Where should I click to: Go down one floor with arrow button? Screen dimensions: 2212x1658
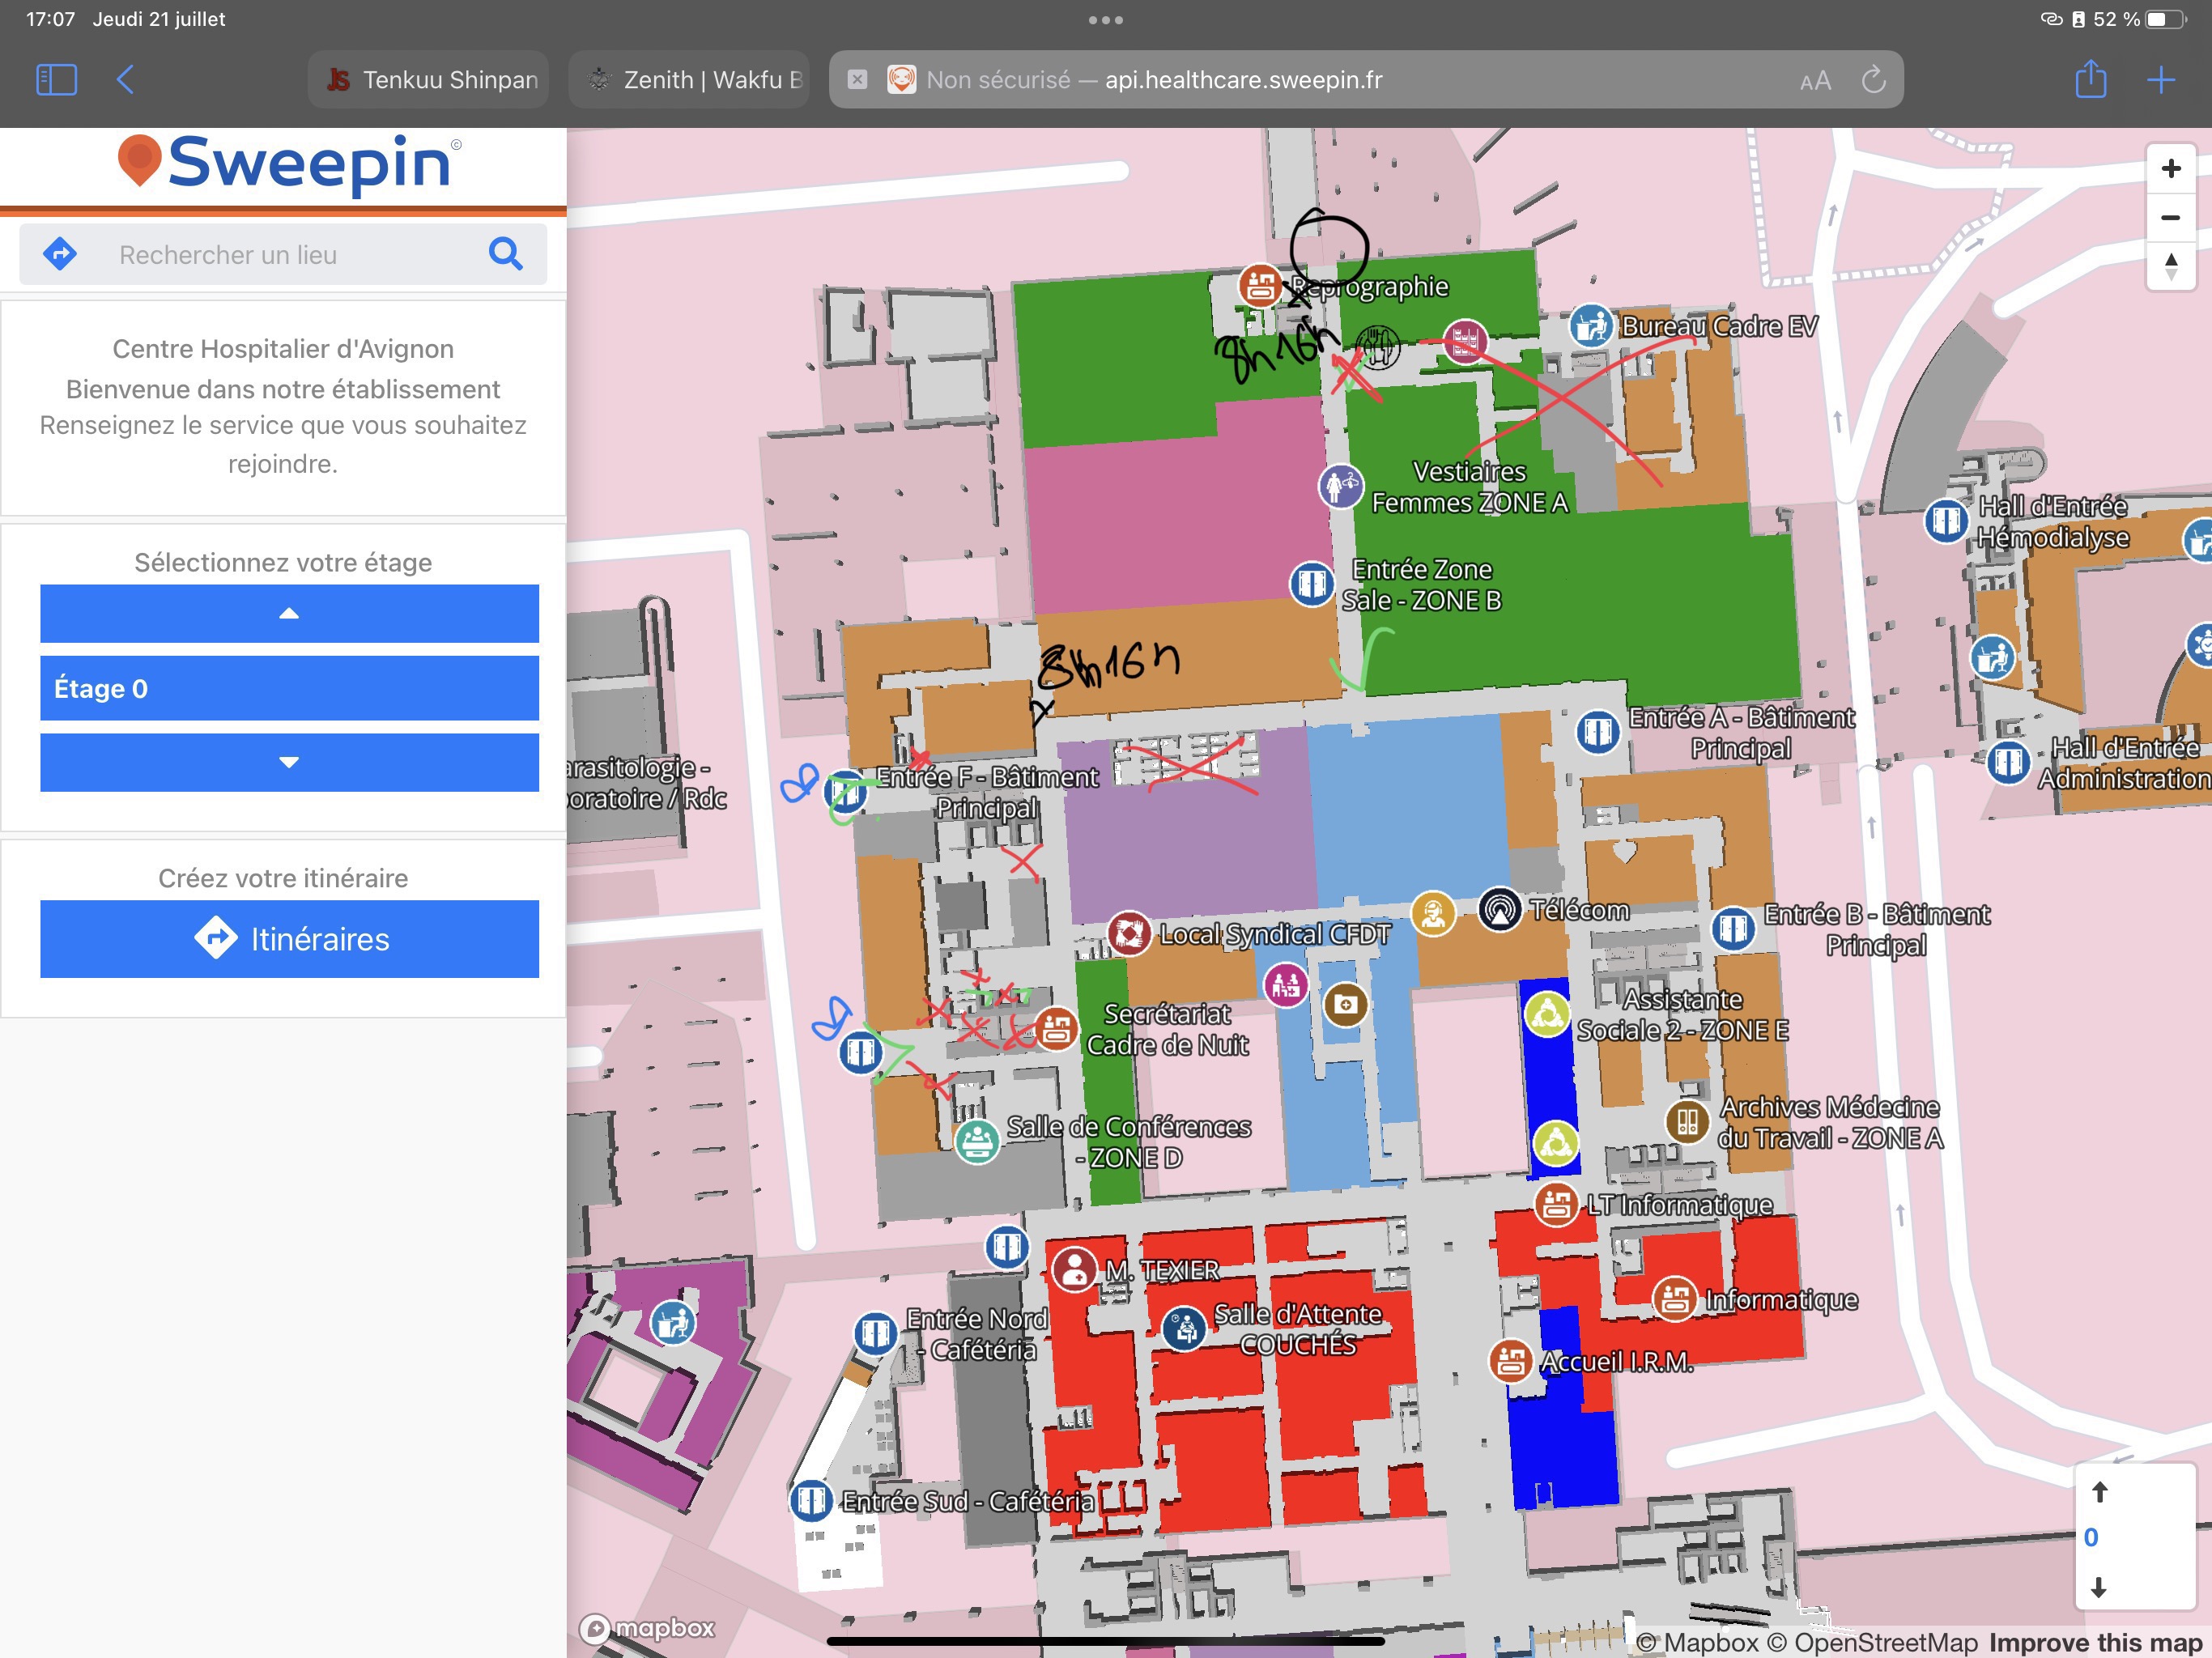click(x=289, y=762)
